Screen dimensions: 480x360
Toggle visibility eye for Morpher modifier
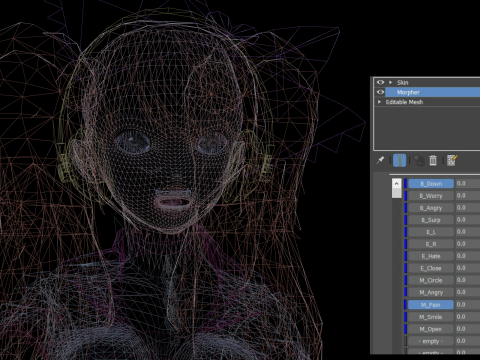(380, 92)
